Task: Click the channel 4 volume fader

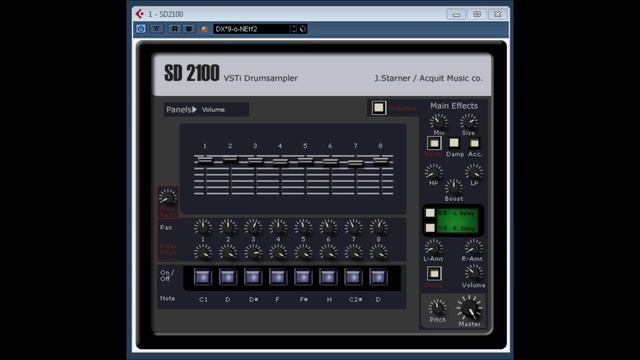Action: pos(280,162)
